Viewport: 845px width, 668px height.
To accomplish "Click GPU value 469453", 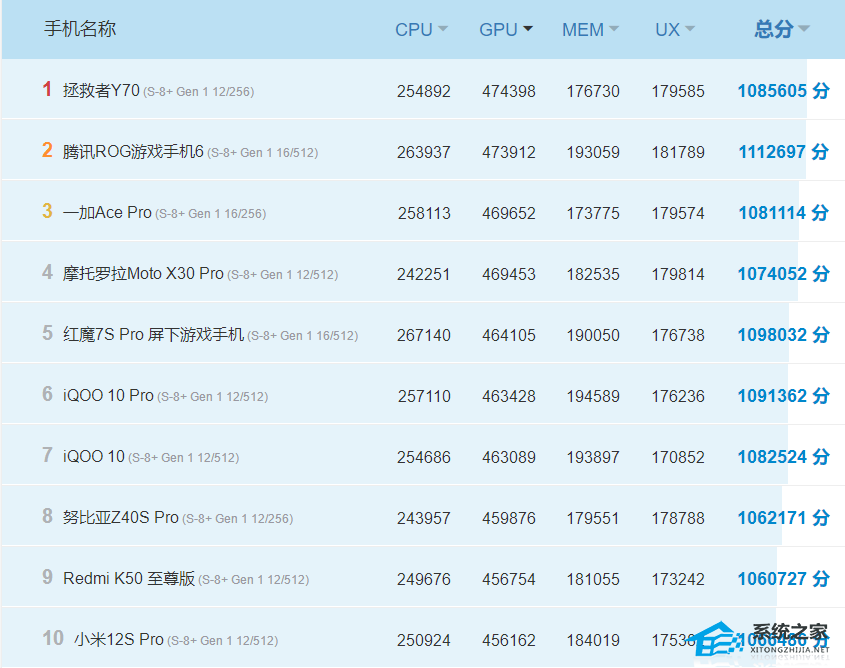I will point(509,274).
